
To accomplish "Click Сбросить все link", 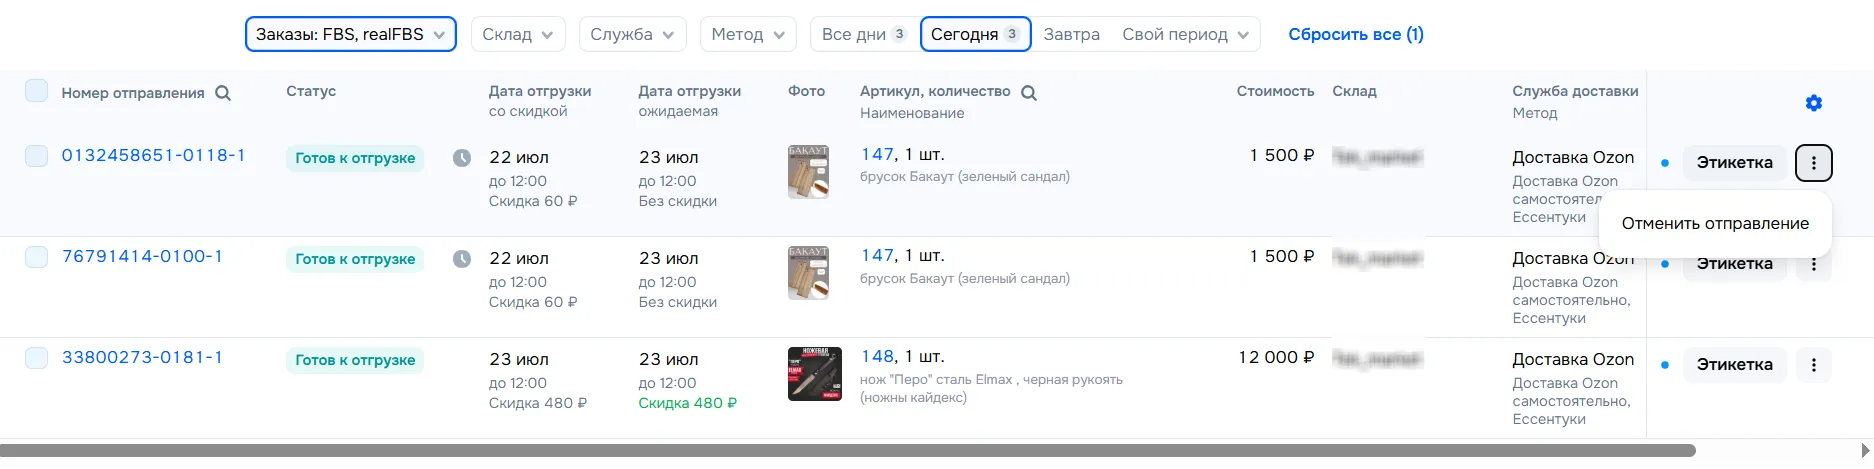I will (x=1355, y=34).
